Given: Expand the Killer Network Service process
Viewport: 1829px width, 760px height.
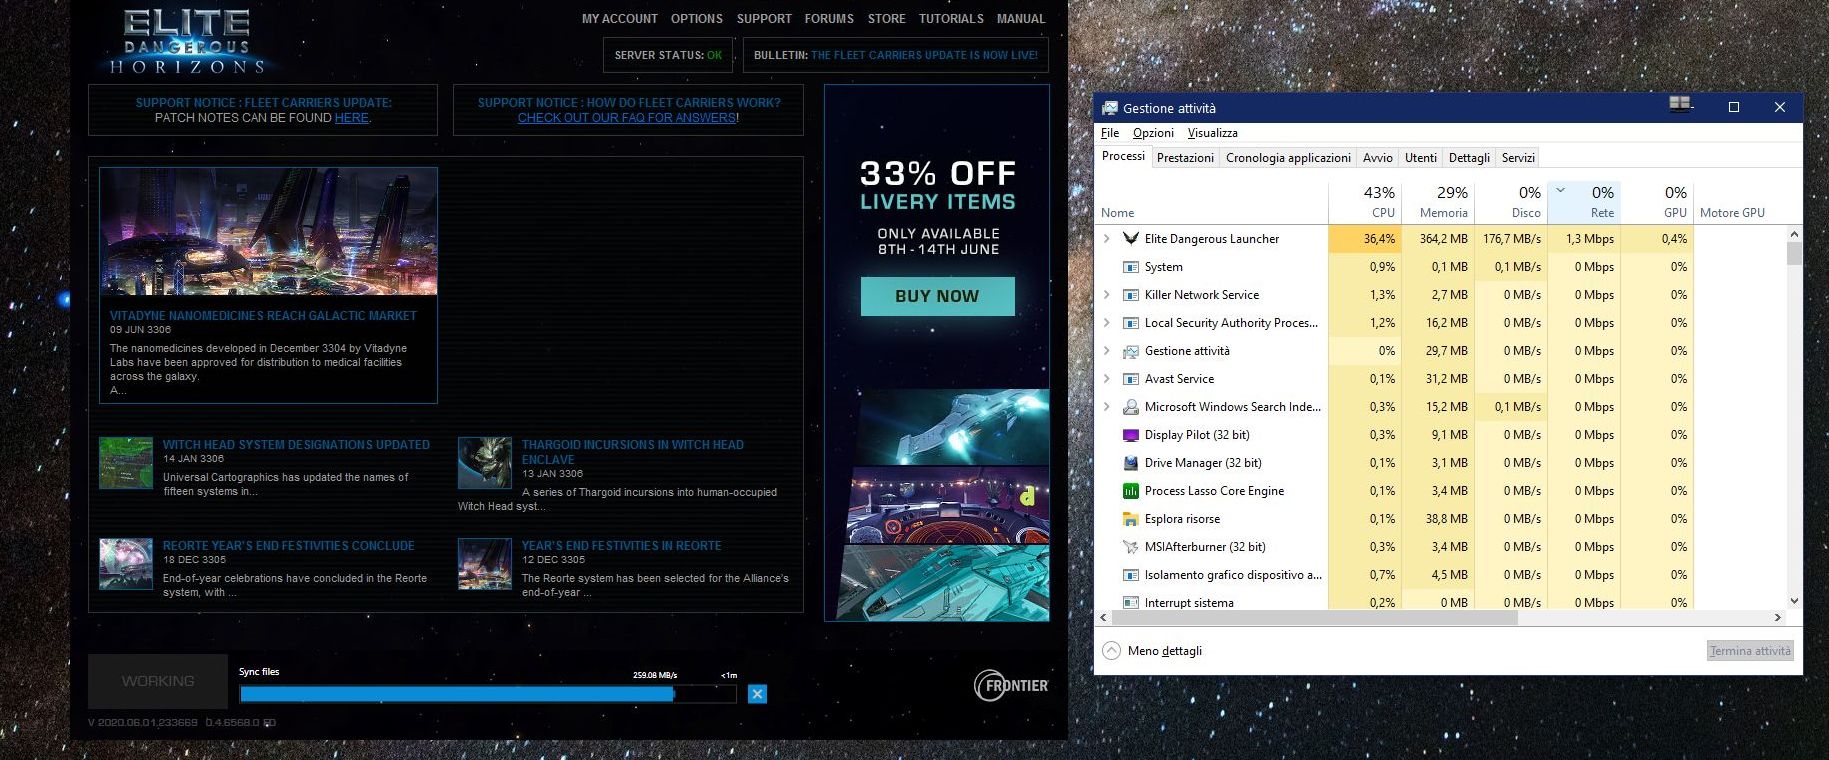Looking at the screenshot, I should pos(1106,295).
